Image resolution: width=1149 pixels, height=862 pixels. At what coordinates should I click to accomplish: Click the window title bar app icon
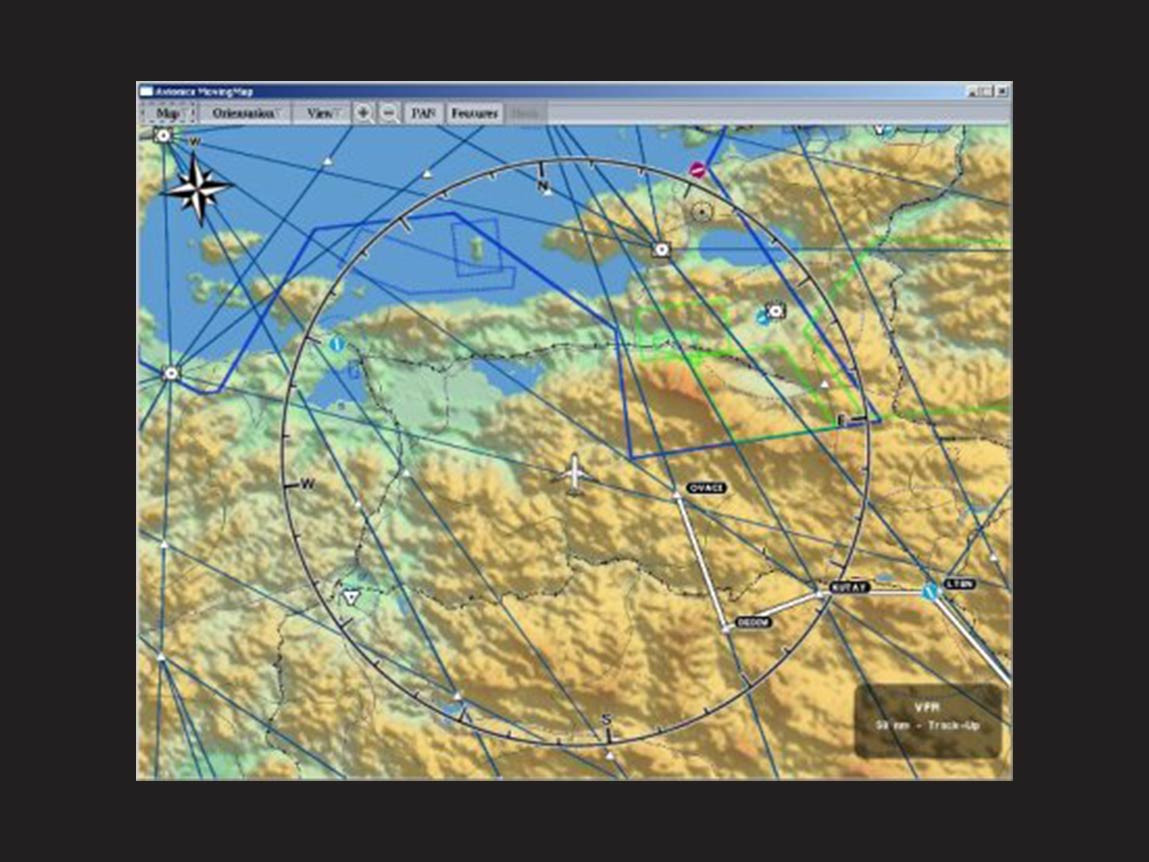click(x=147, y=92)
